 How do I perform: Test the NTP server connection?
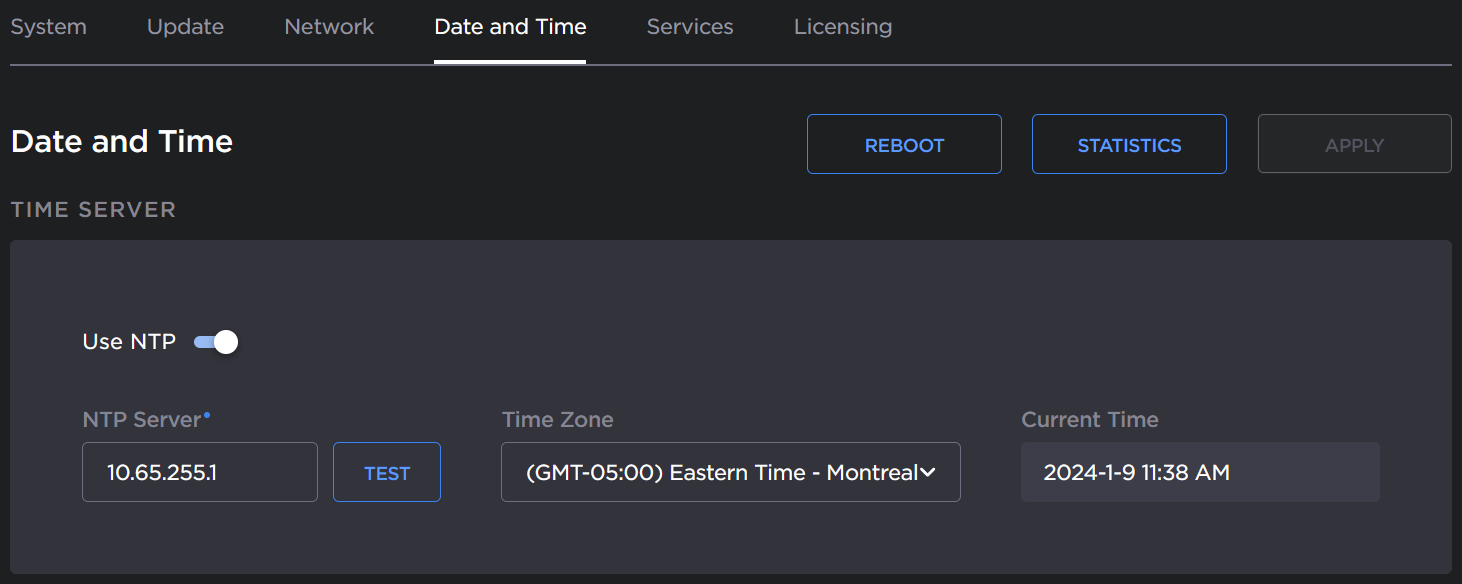(386, 472)
